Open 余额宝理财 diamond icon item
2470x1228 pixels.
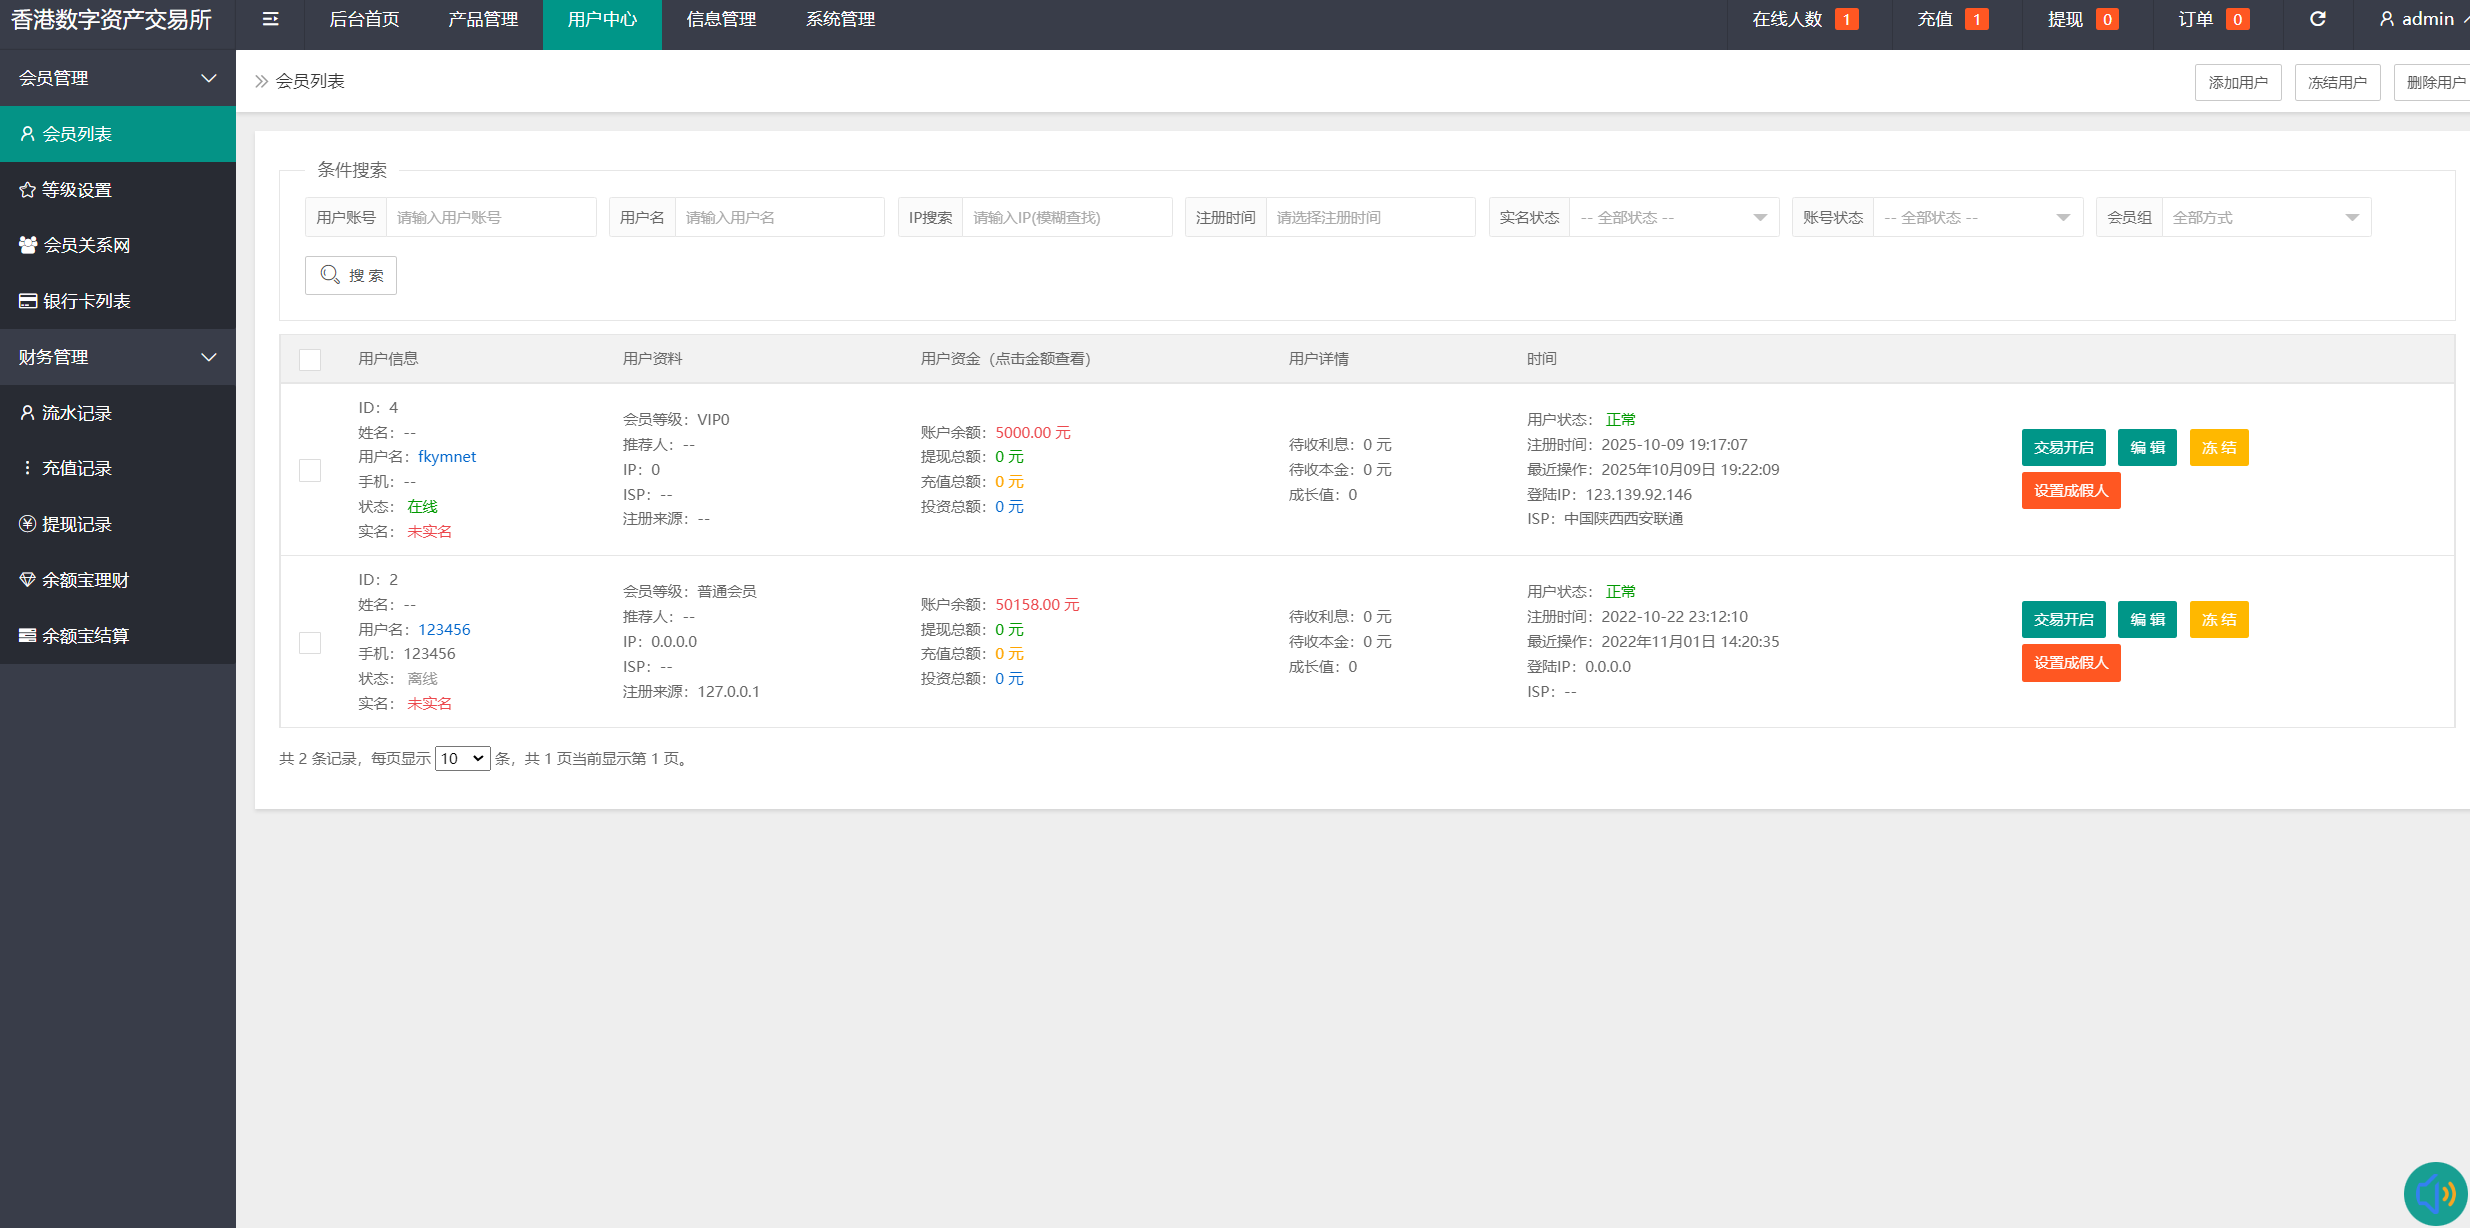tap(85, 580)
